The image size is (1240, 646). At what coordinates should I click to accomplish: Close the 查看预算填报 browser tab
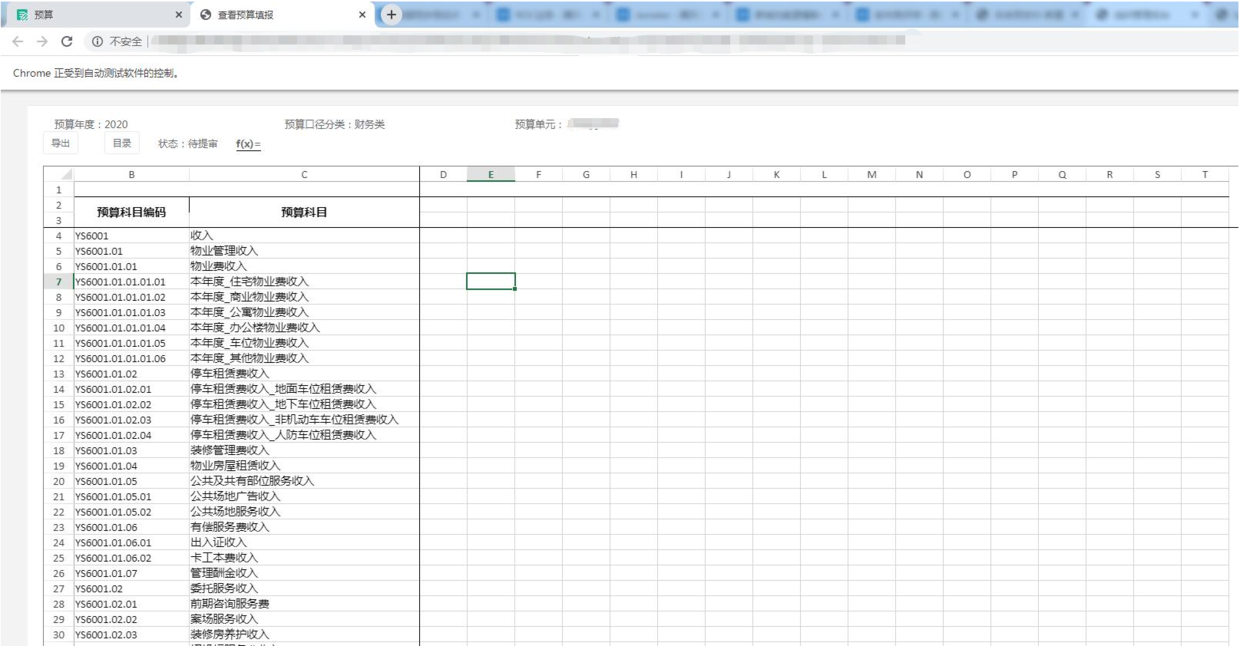tap(362, 15)
